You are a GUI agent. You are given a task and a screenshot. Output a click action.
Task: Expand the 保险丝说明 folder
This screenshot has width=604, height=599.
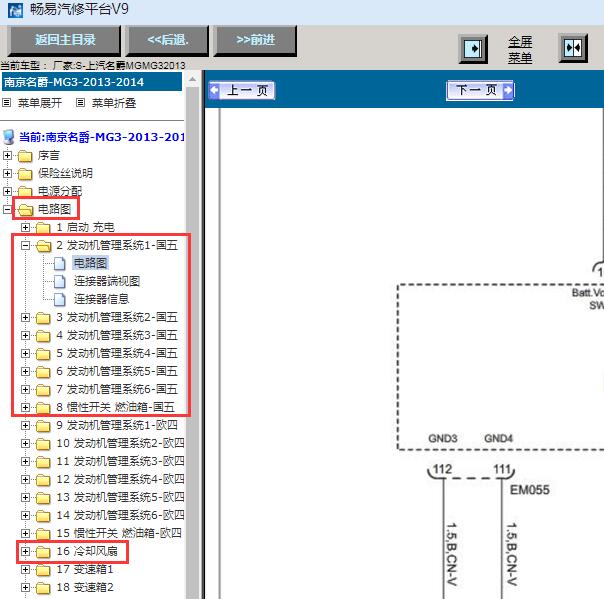[7, 173]
